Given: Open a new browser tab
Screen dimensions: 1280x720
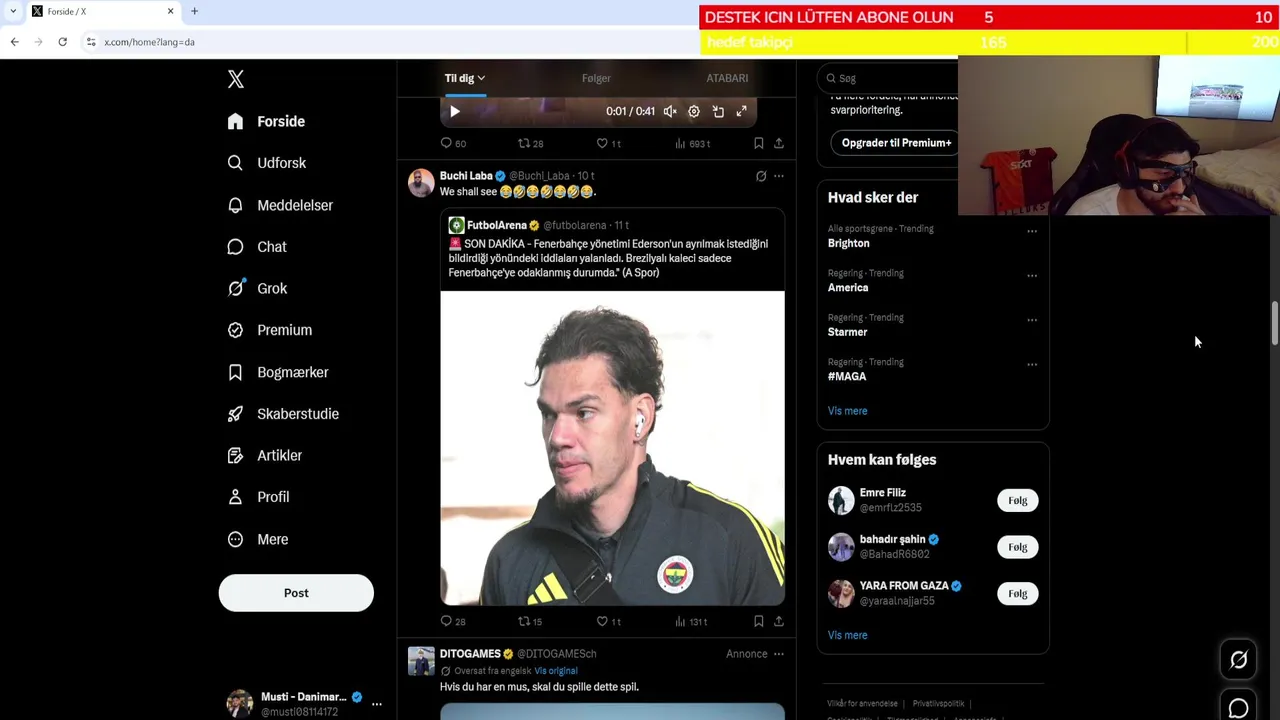Looking at the screenshot, I should (194, 11).
